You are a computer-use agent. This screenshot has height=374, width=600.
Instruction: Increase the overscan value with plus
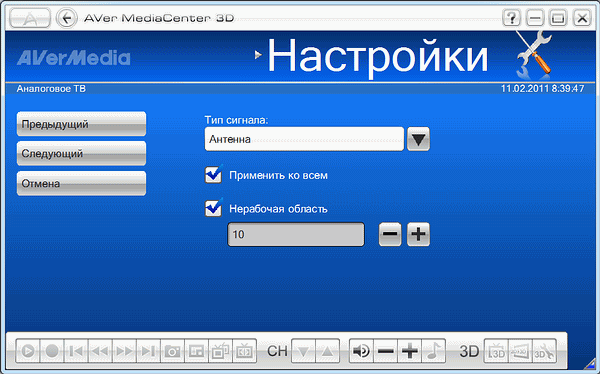(418, 234)
